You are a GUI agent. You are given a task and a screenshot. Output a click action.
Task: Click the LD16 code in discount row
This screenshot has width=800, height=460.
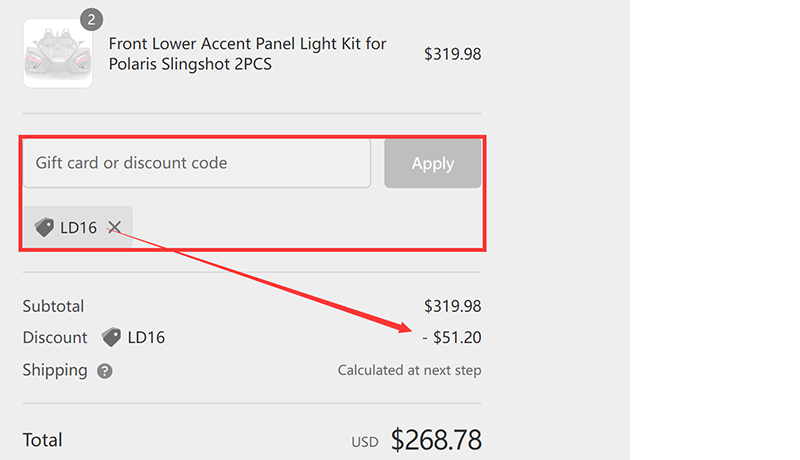[146, 338]
